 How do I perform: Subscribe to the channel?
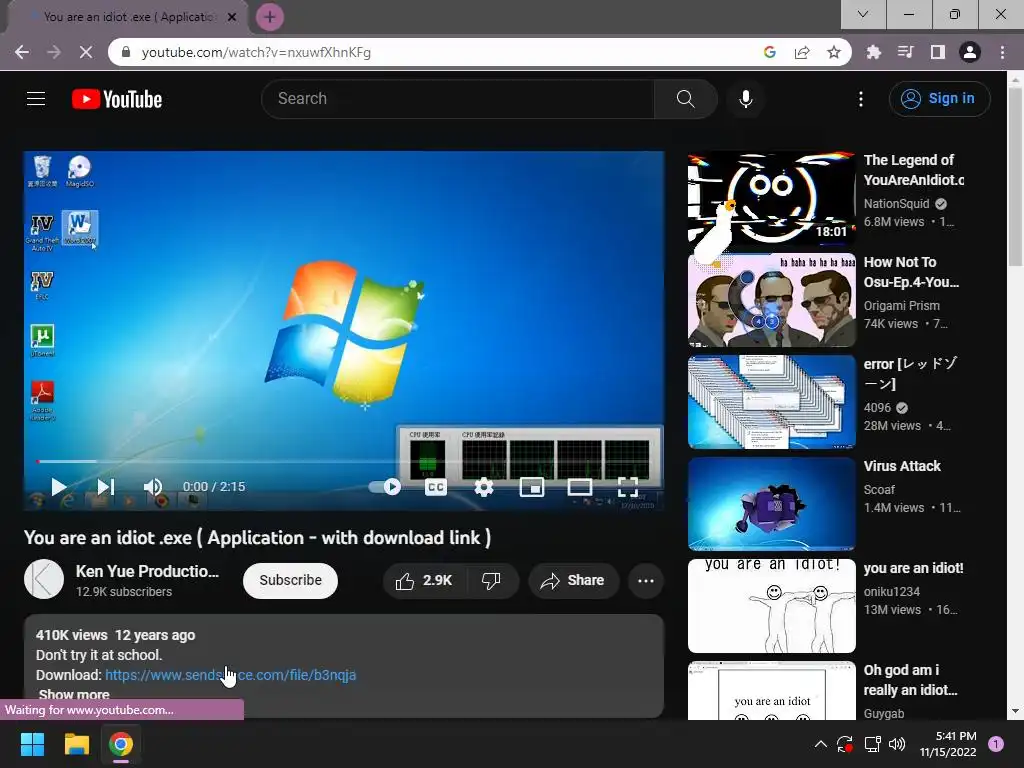(x=291, y=580)
